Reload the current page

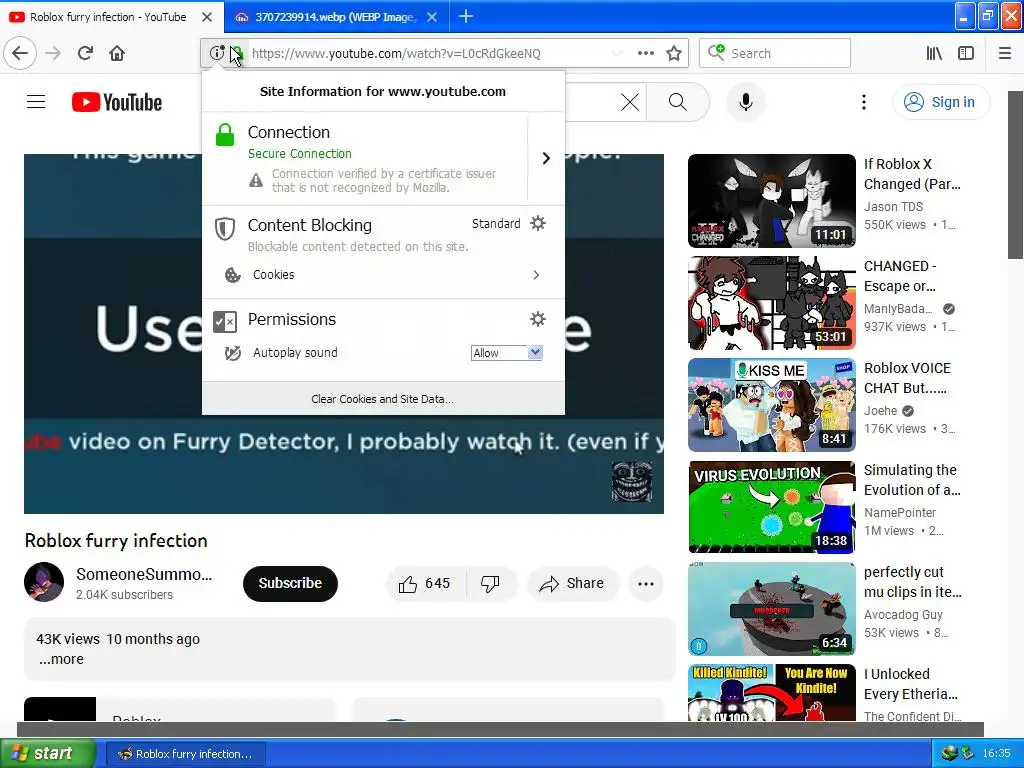pos(85,53)
